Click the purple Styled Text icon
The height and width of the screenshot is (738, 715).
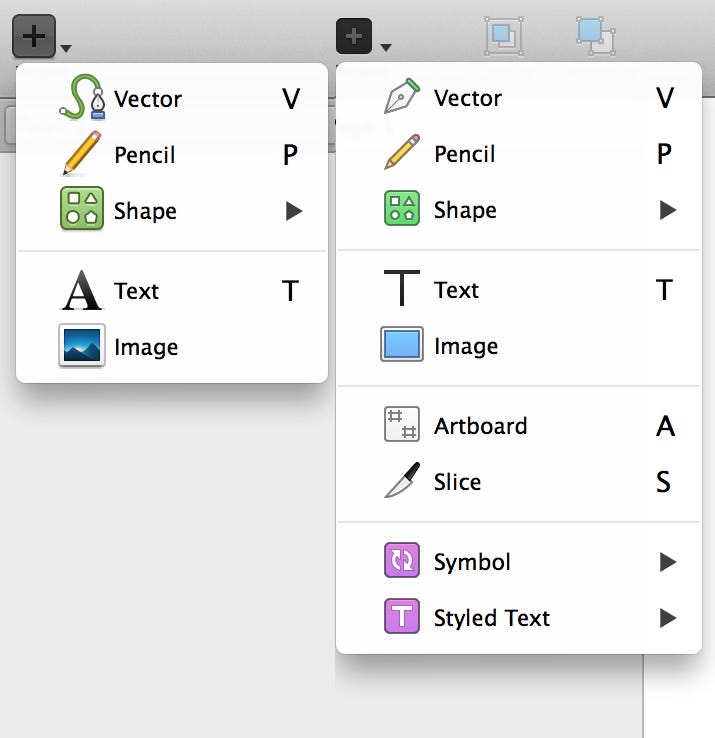402,616
